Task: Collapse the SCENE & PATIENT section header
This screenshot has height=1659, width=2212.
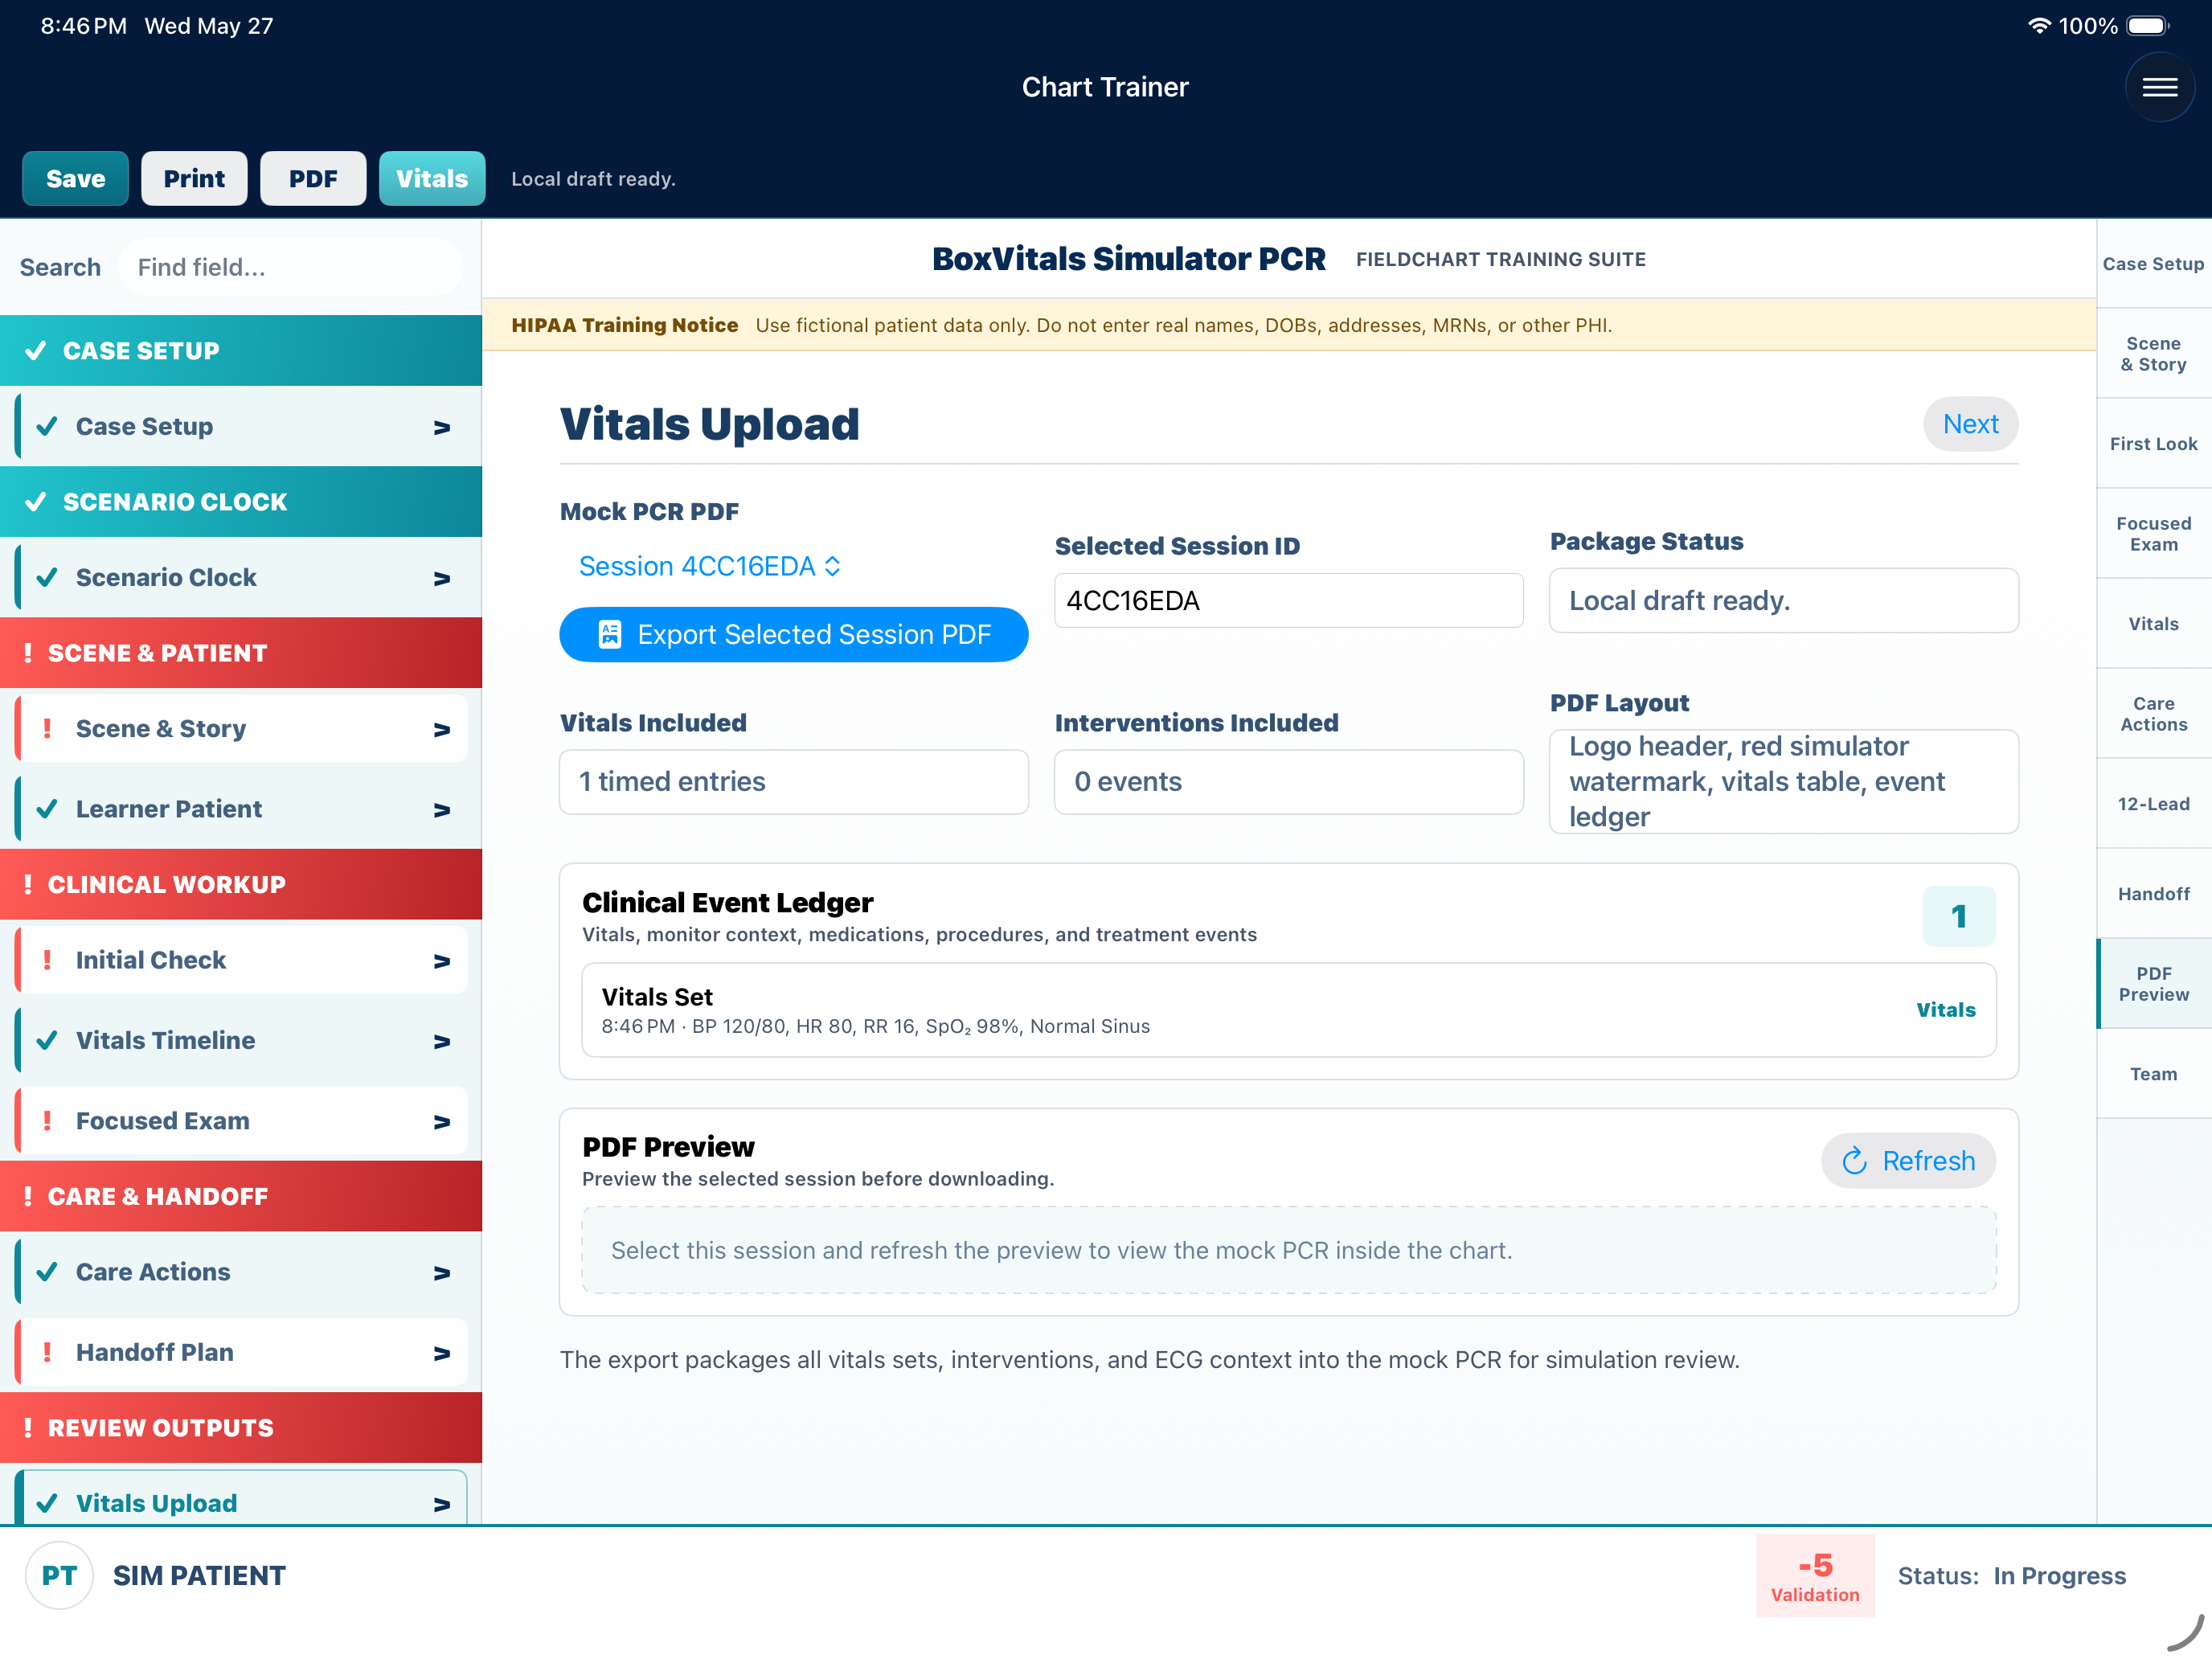Action: [241, 652]
